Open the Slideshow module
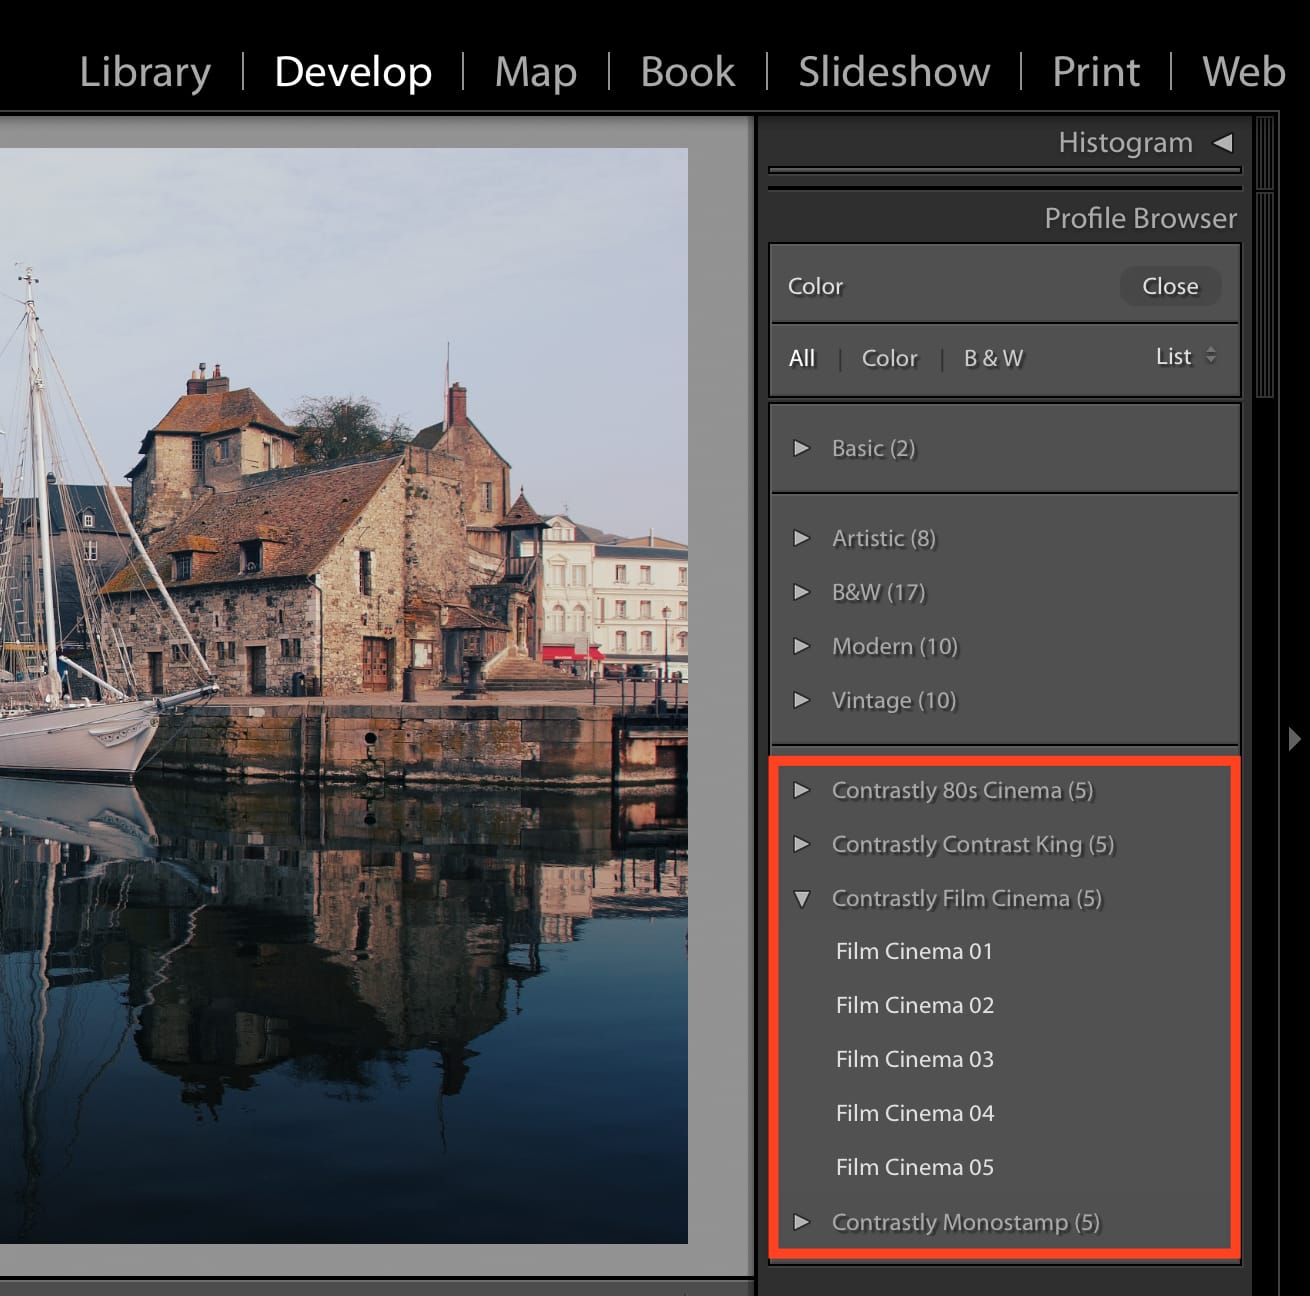This screenshot has height=1296, width=1310. pyautogui.click(x=894, y=72)
